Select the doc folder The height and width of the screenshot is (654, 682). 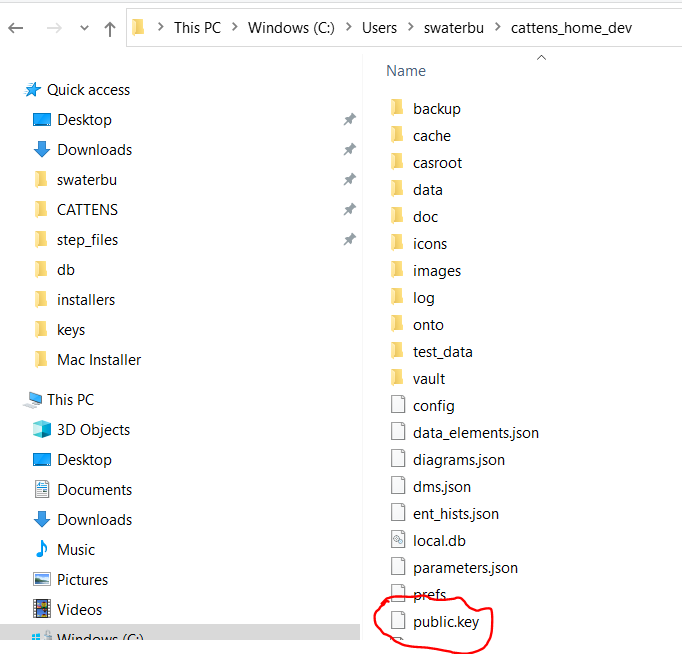425,217
